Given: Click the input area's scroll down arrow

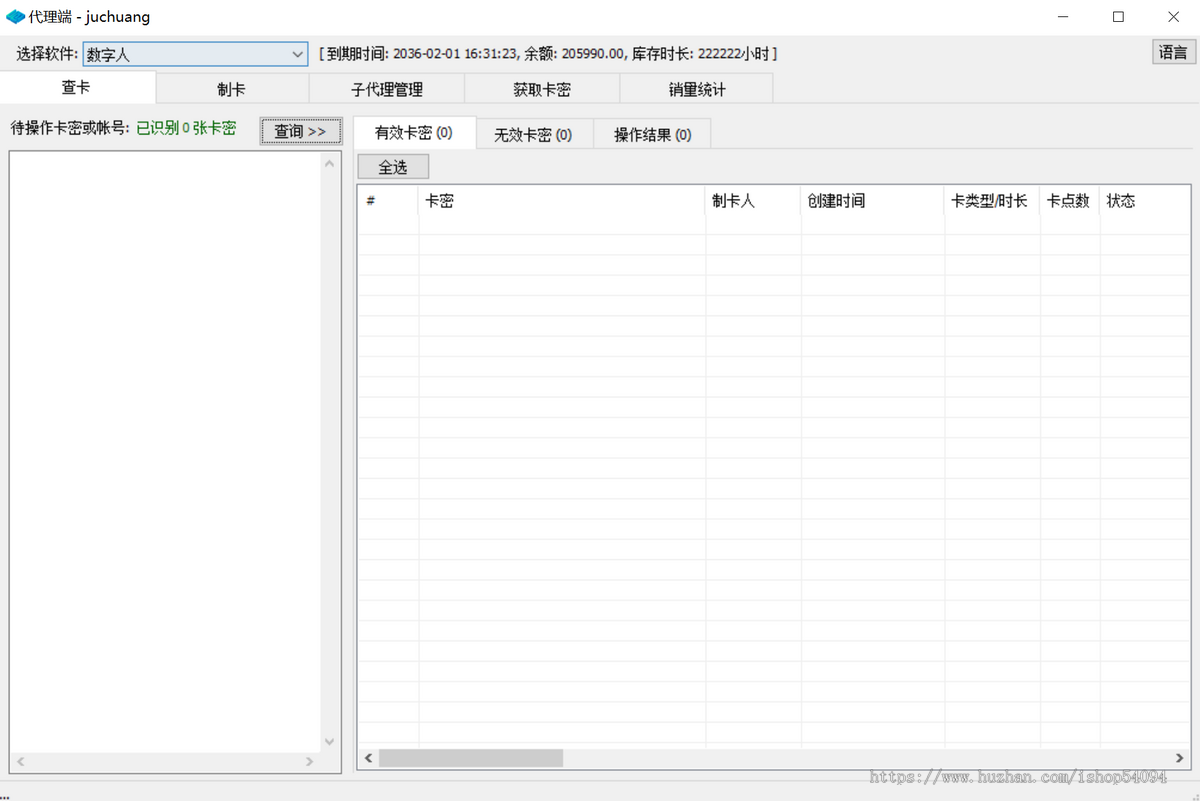Looking at the screenshot, I should (330, 742).
